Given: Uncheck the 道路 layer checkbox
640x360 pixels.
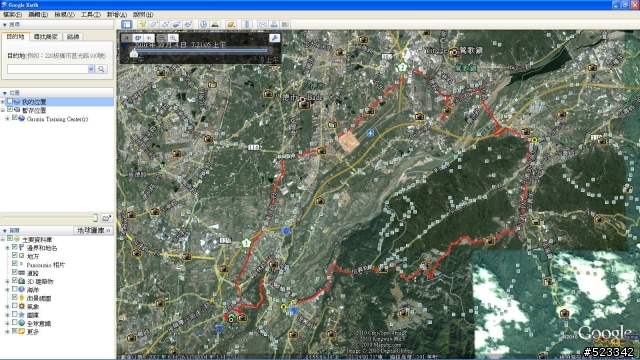Looking at the screenshot, I should click(15, 272).
